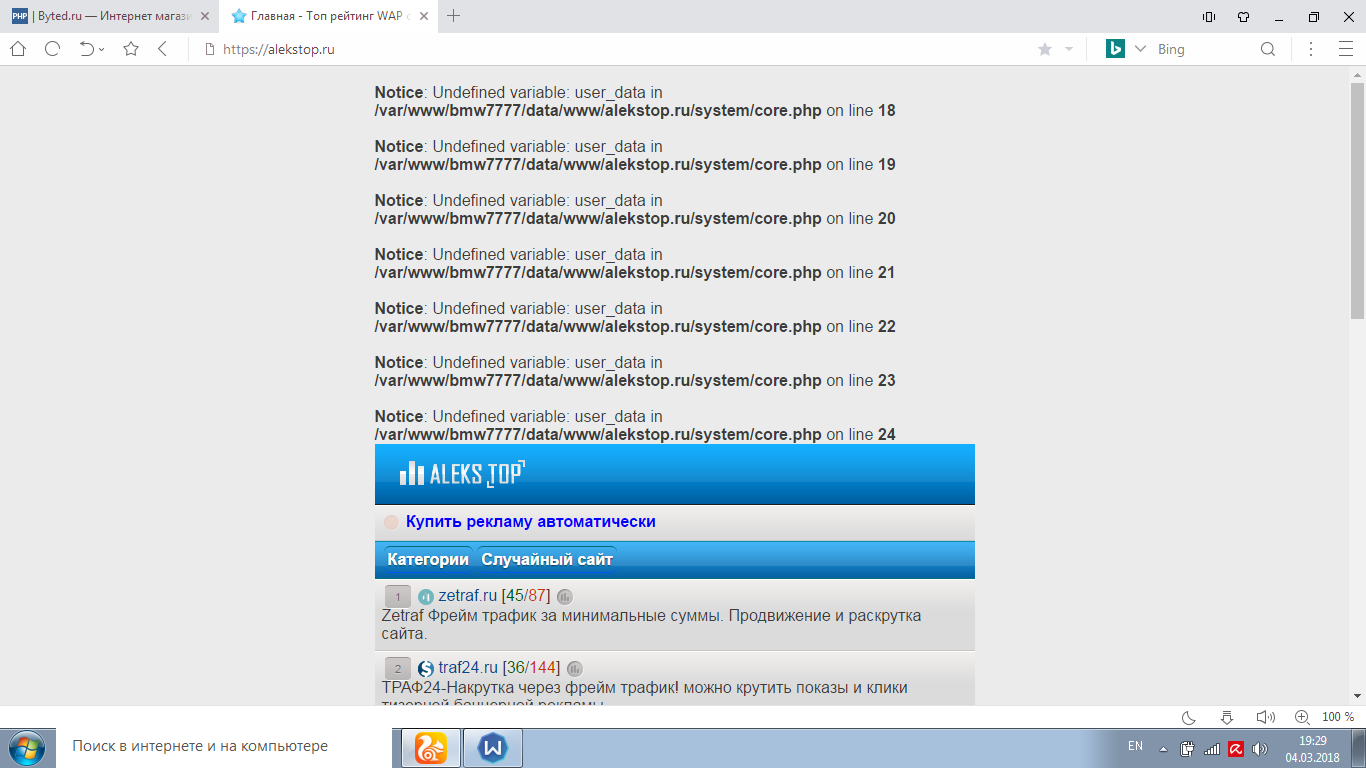Open the traf24.ru site link
This screenshot has width=1366, height=768.
coord(467,668)
